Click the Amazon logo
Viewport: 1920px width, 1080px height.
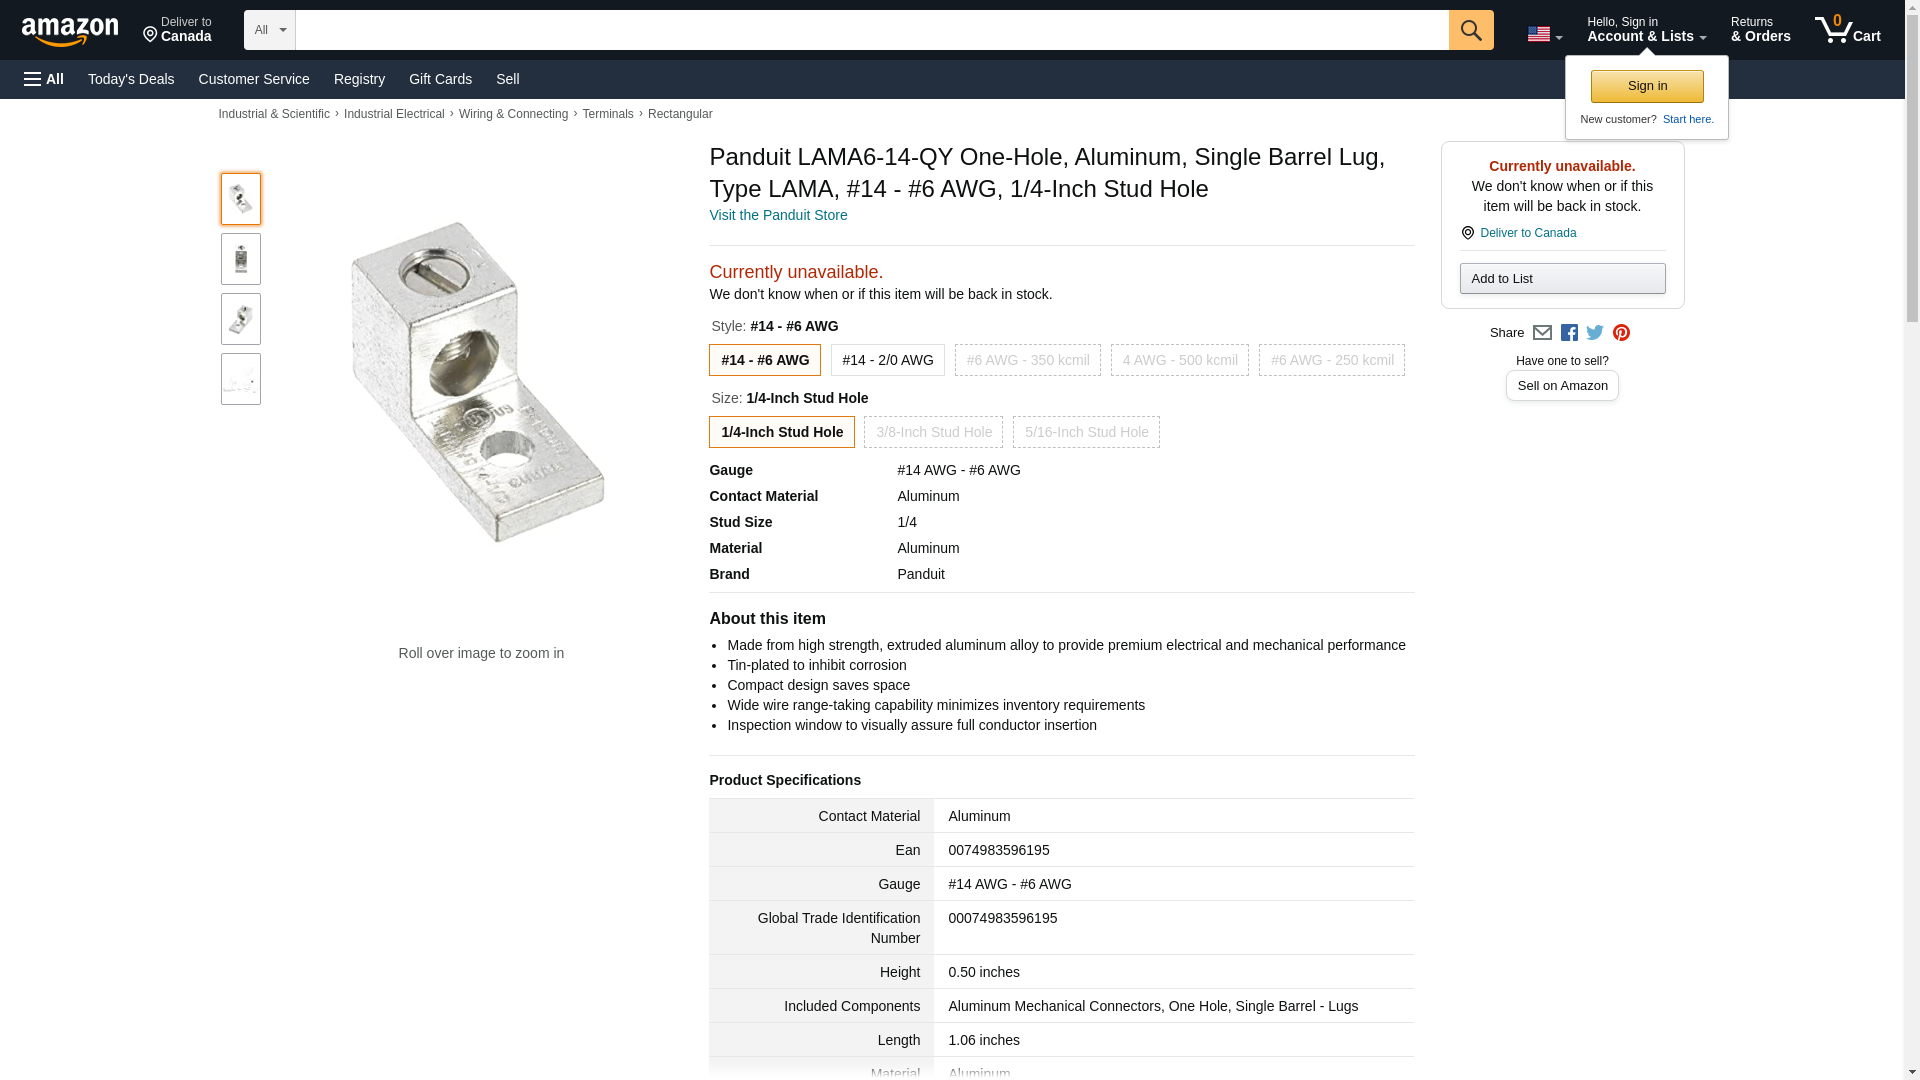coord(70,31)
